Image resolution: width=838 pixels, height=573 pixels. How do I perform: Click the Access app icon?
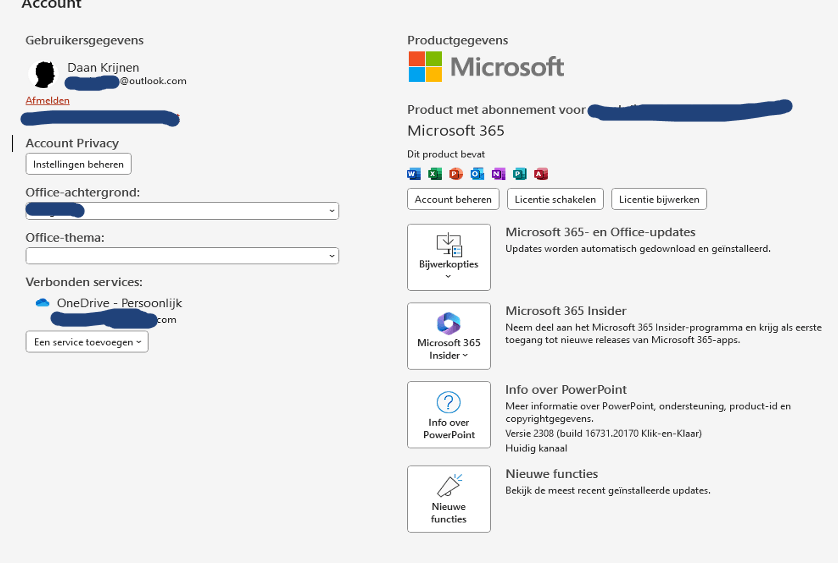541,174
